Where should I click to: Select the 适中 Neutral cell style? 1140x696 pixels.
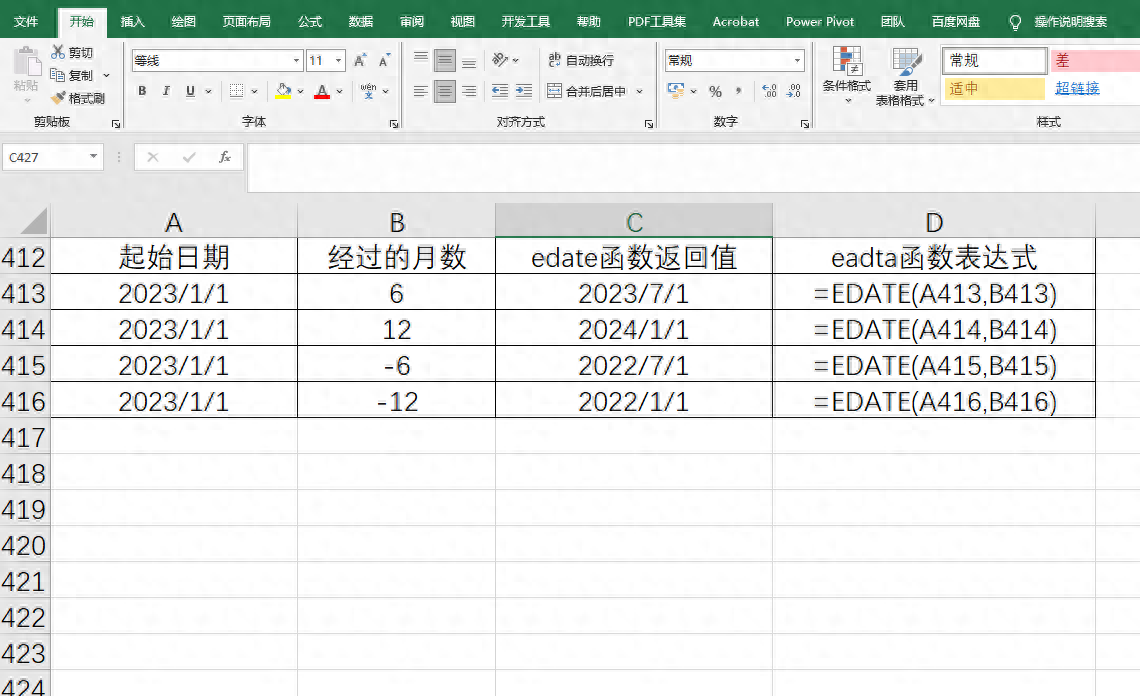[x=994, y=89]
